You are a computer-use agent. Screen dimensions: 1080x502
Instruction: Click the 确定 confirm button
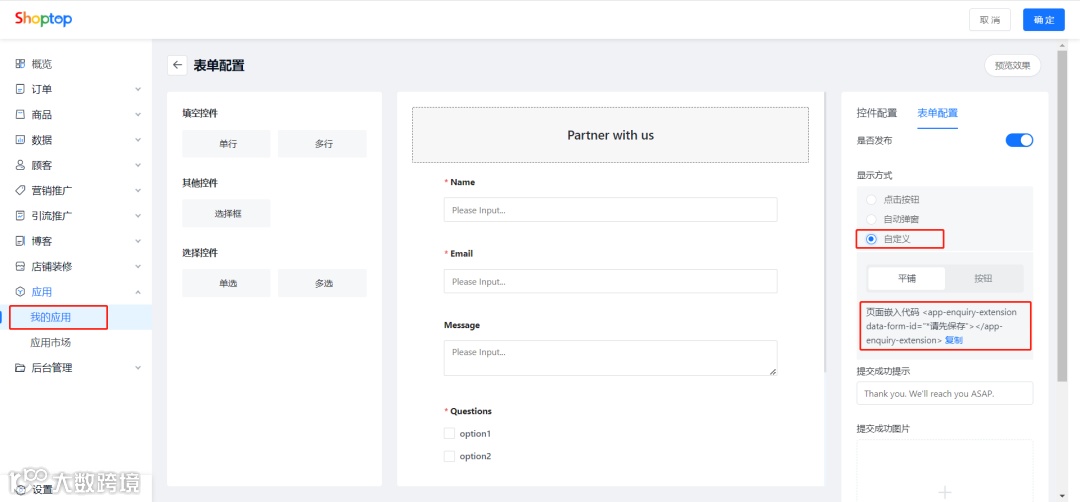[x=1043, y=20]
